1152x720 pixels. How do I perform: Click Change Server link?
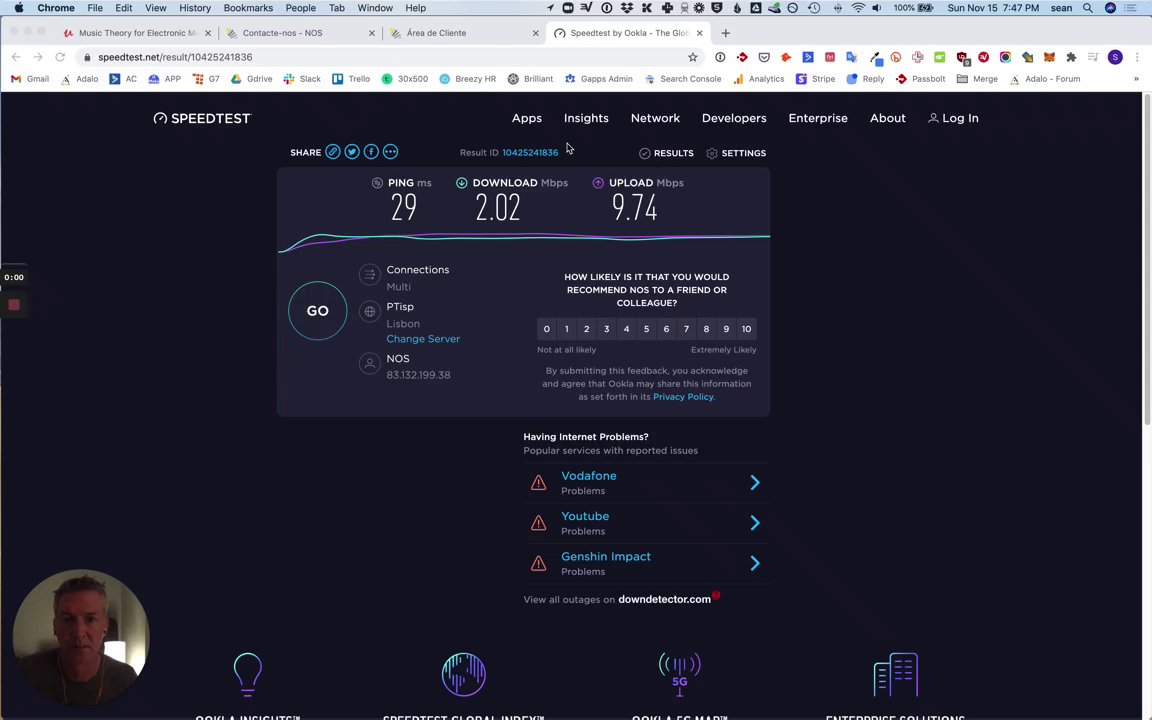pos(423,339)
